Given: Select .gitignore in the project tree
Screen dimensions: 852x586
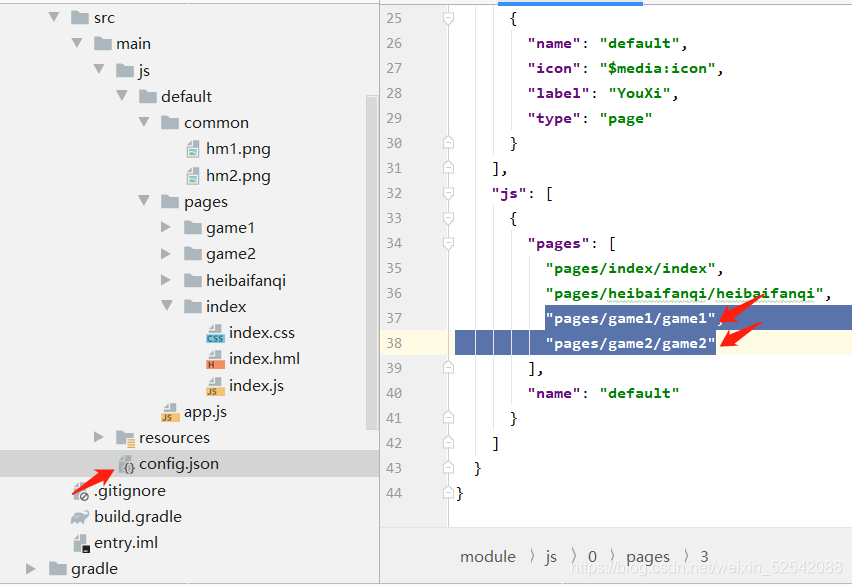Looking at the screenshot, I should (129, 491).
